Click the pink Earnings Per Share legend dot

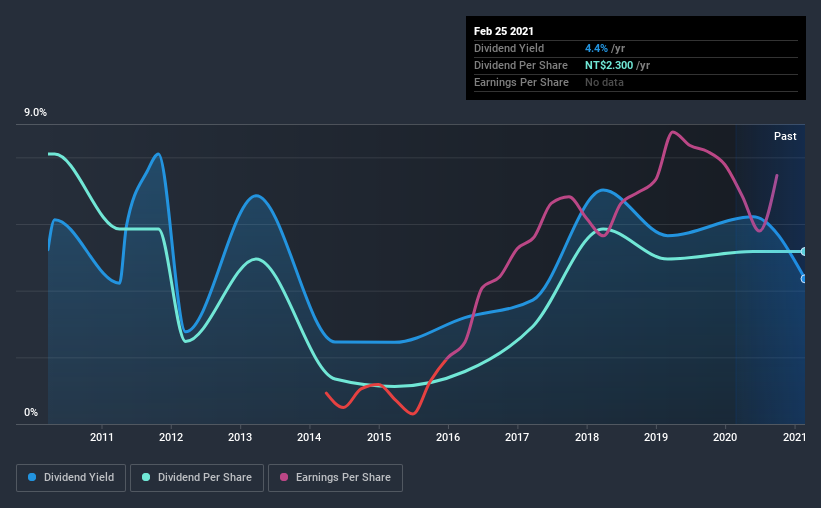284,477
